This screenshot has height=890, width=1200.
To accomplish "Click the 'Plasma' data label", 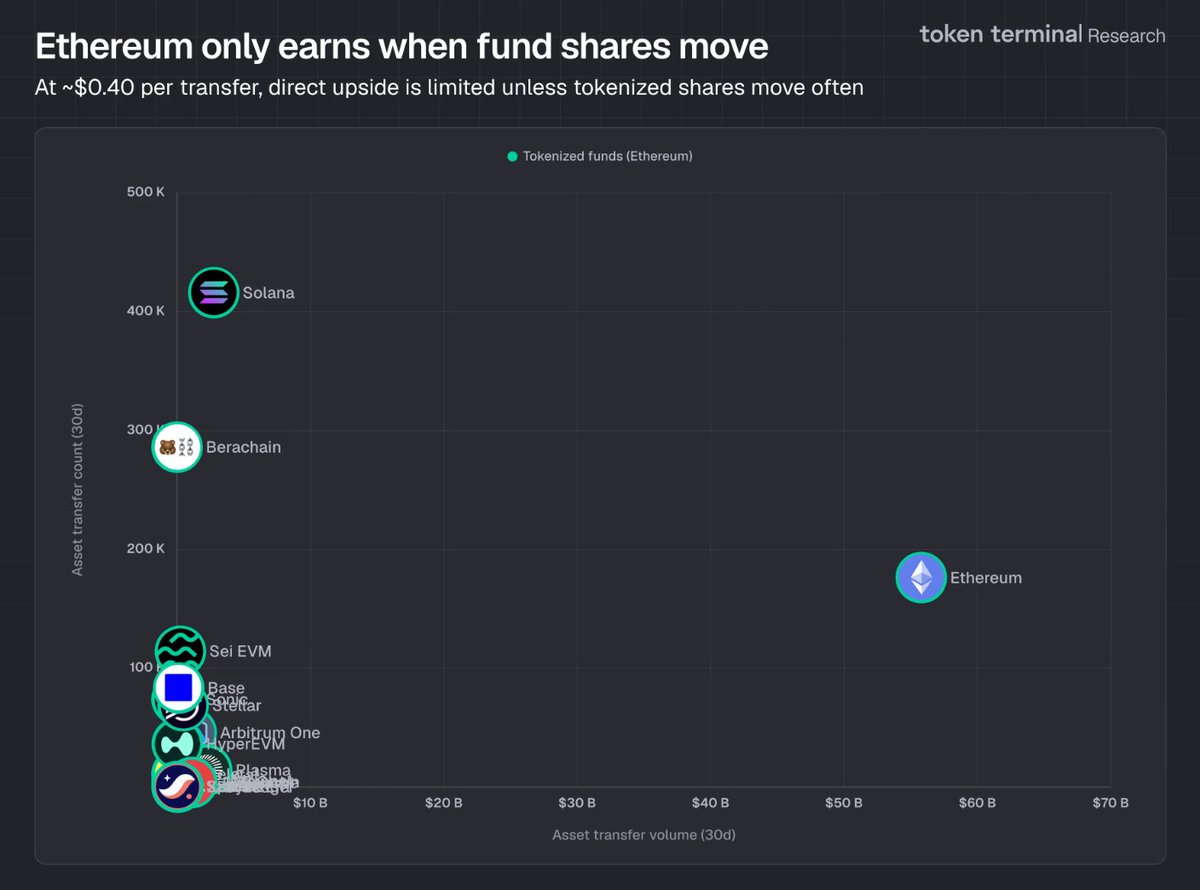I will pyautogui.click(x=263, y=771).
